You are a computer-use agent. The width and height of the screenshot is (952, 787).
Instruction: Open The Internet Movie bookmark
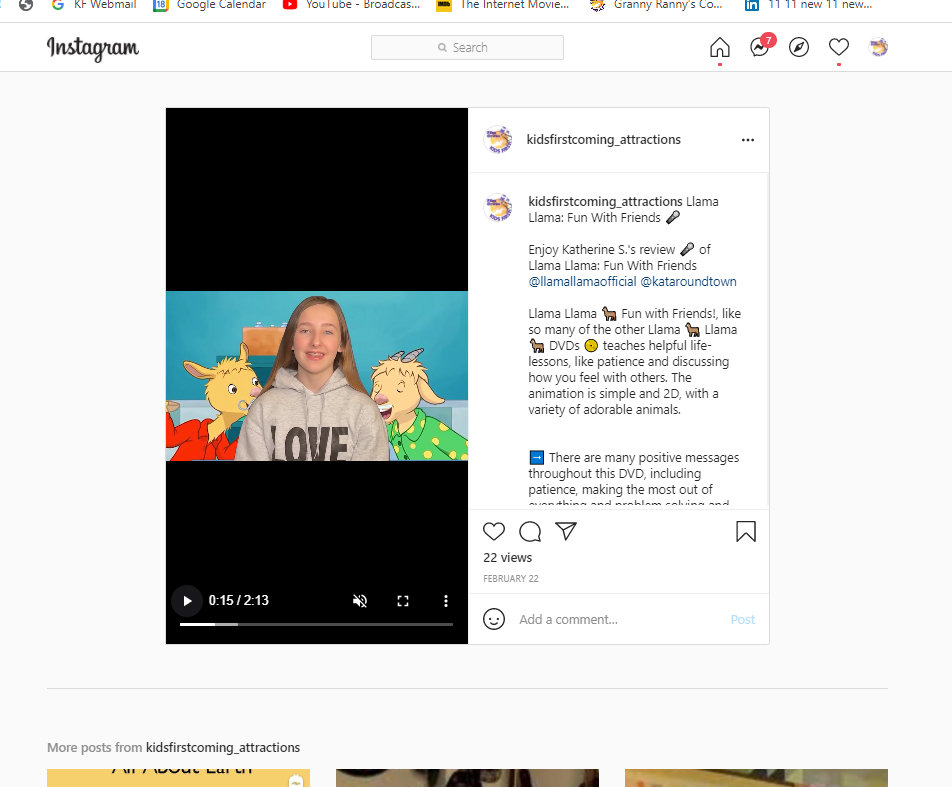click(503, 5)
